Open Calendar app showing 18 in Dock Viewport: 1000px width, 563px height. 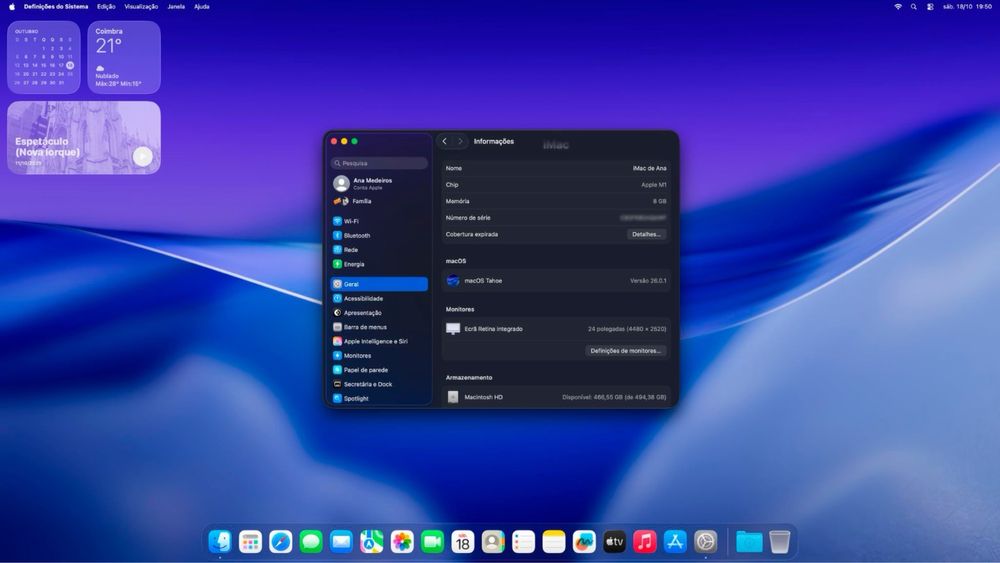coord(462,541)
